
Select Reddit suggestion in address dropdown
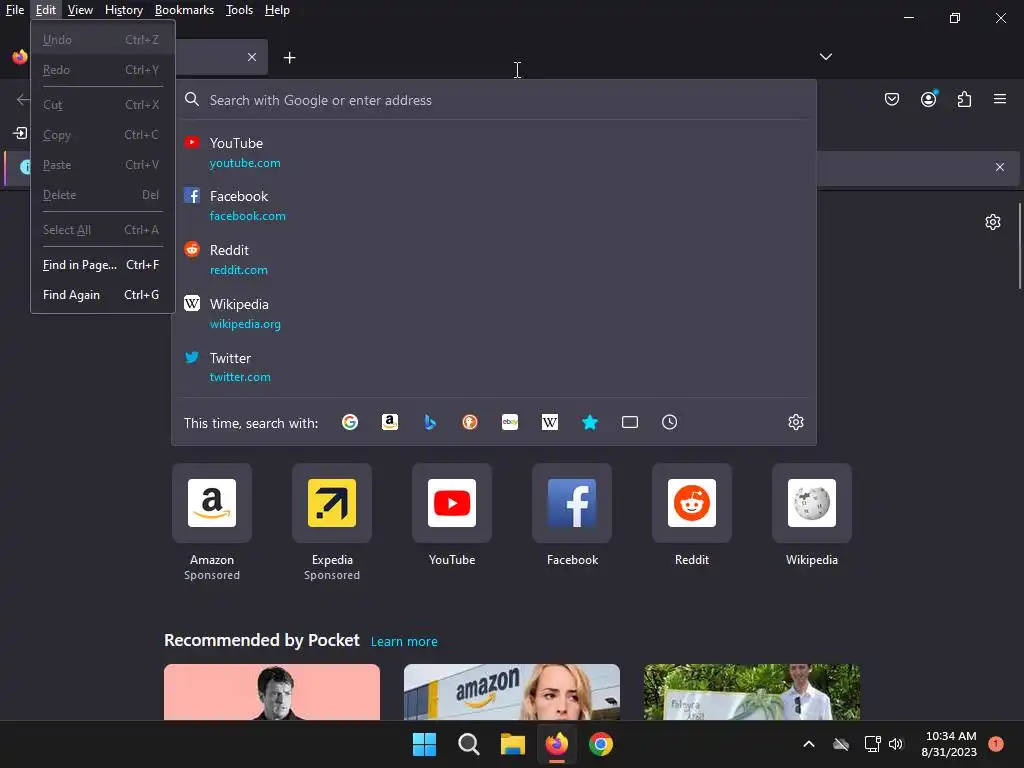click(494, 260)
